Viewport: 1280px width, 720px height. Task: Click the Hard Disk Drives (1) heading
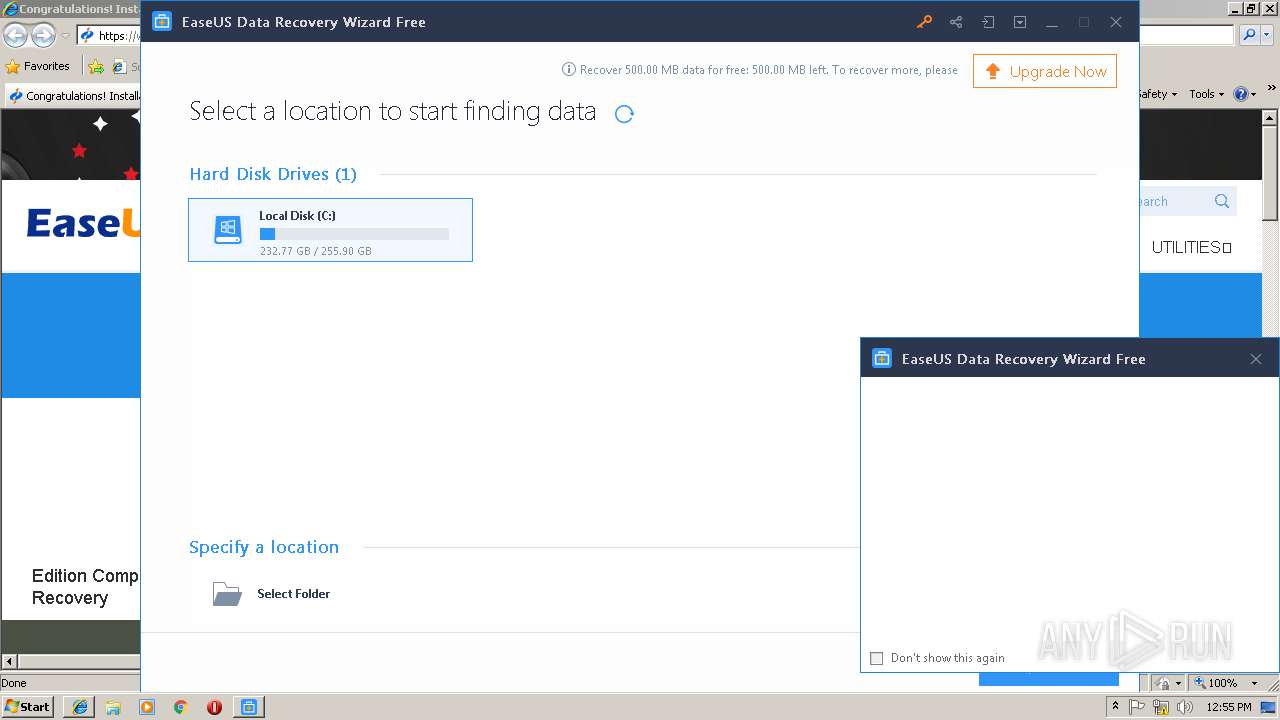[x=273, y=174]
